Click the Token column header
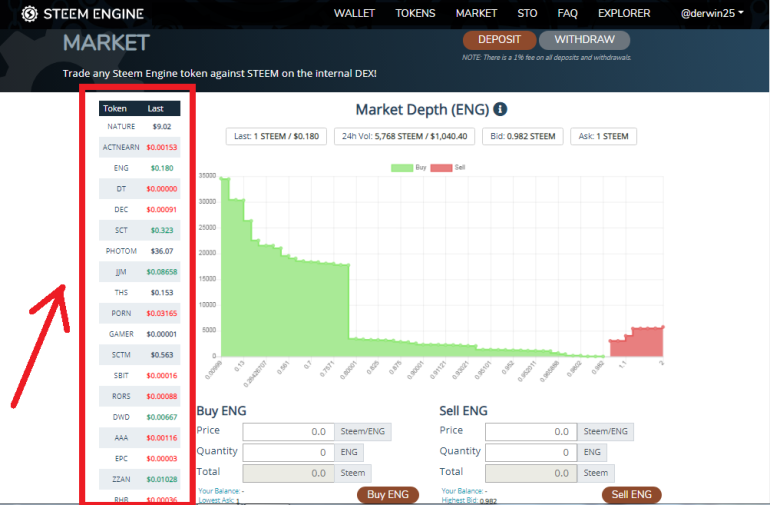The image size is (770, 505). pyautogui.click(x=115, y=109)
